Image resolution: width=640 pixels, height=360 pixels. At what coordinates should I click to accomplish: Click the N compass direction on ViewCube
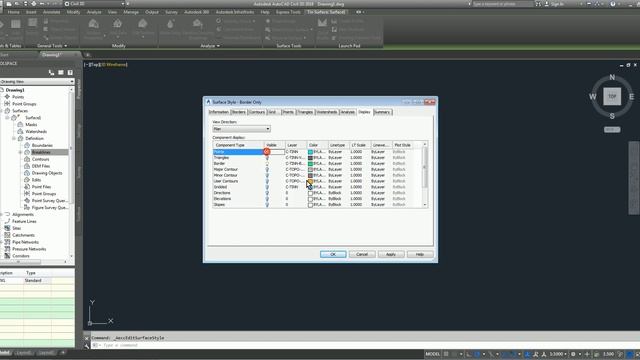(x=612, y=77)
